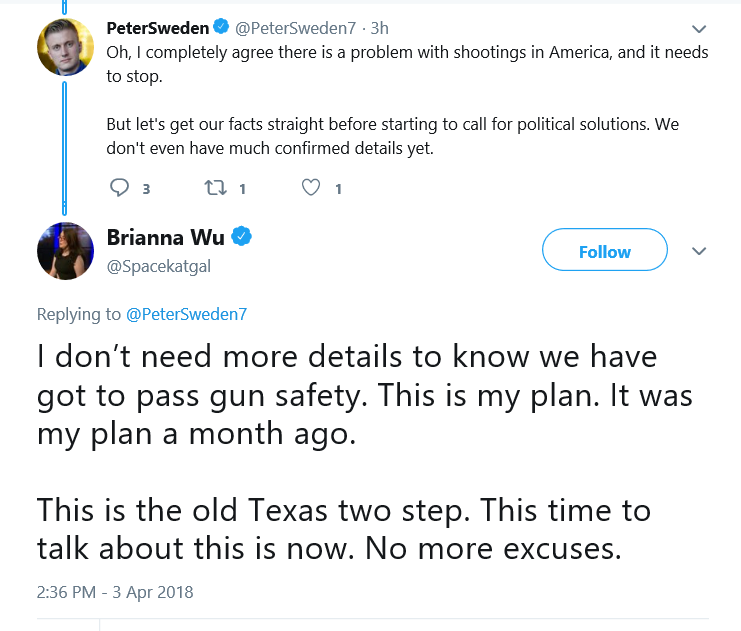Follow Brianna Wu
This screenshot has height=631, width=741.
point(604,250)
